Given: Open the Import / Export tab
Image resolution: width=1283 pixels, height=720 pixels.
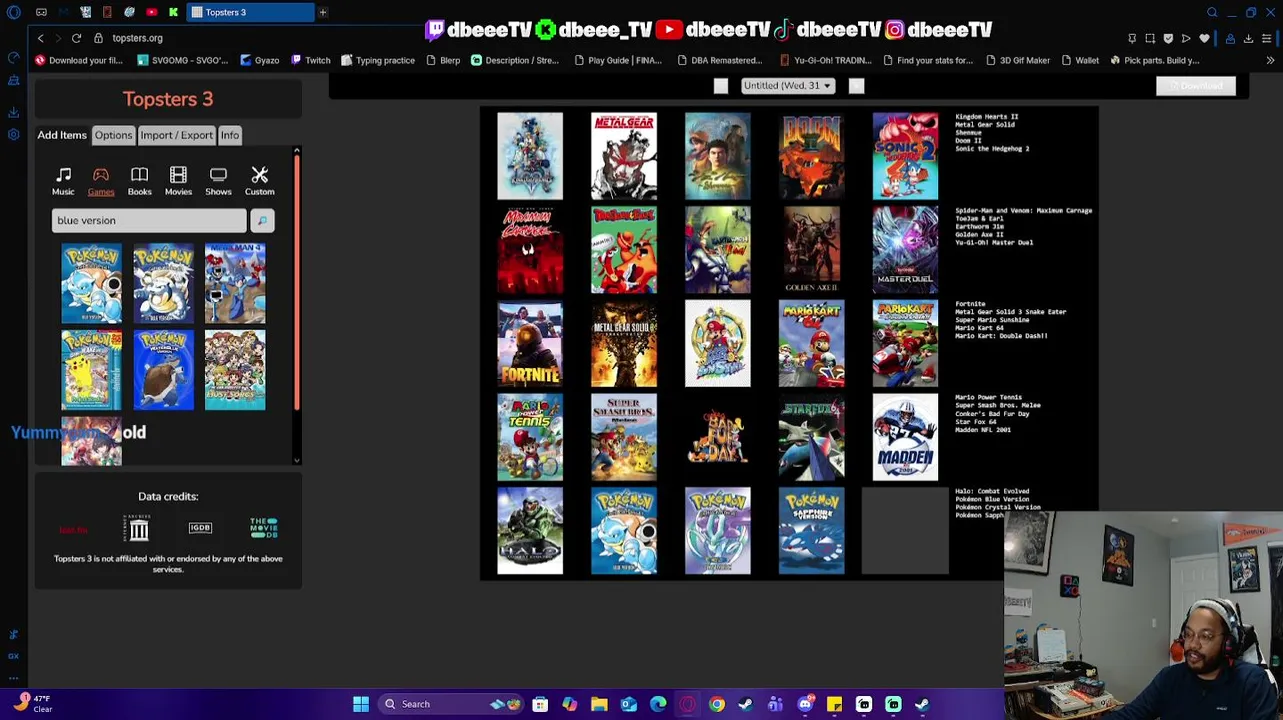Looking at the screenshot, I should tap(176, 135).
